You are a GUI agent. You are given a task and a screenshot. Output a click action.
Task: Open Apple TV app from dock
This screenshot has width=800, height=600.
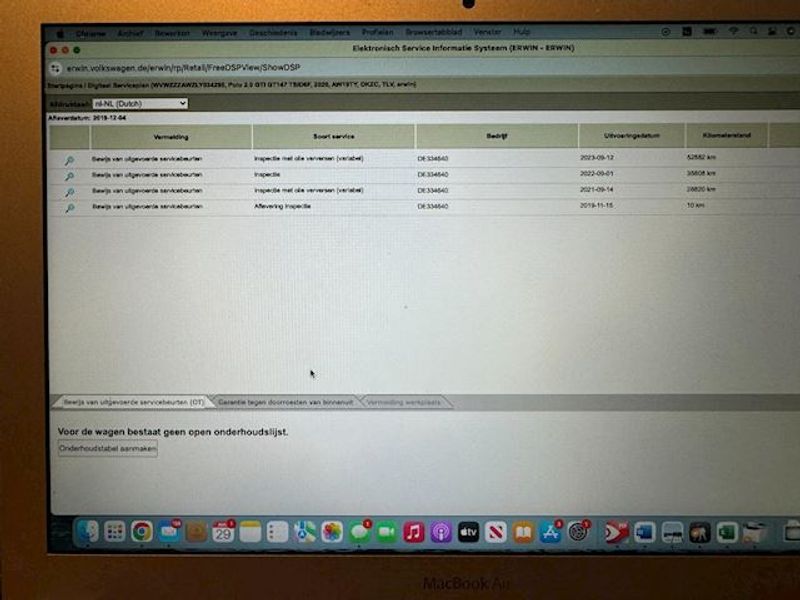pyautogui.click(x=469, y=532)
